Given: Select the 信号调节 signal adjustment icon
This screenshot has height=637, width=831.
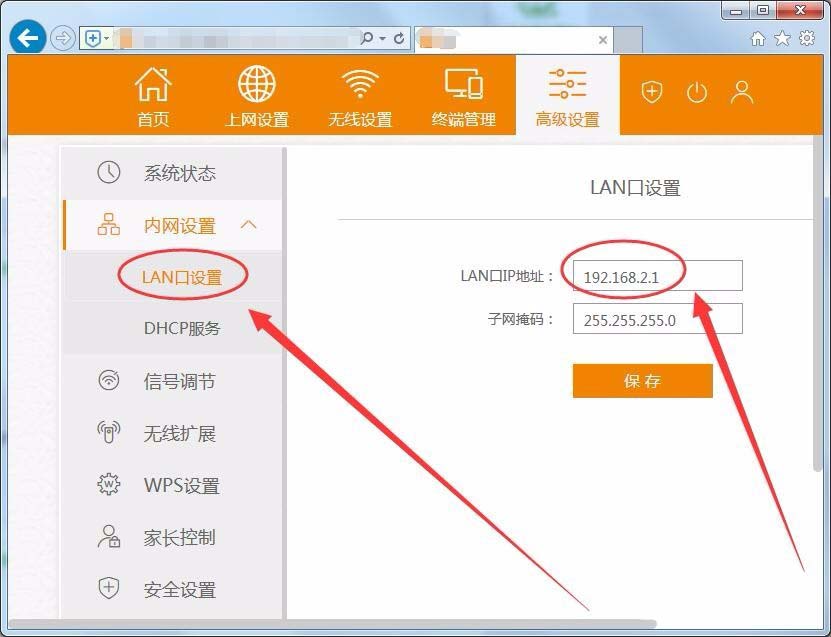Looking at the screenshot, I should coord(107,381).
